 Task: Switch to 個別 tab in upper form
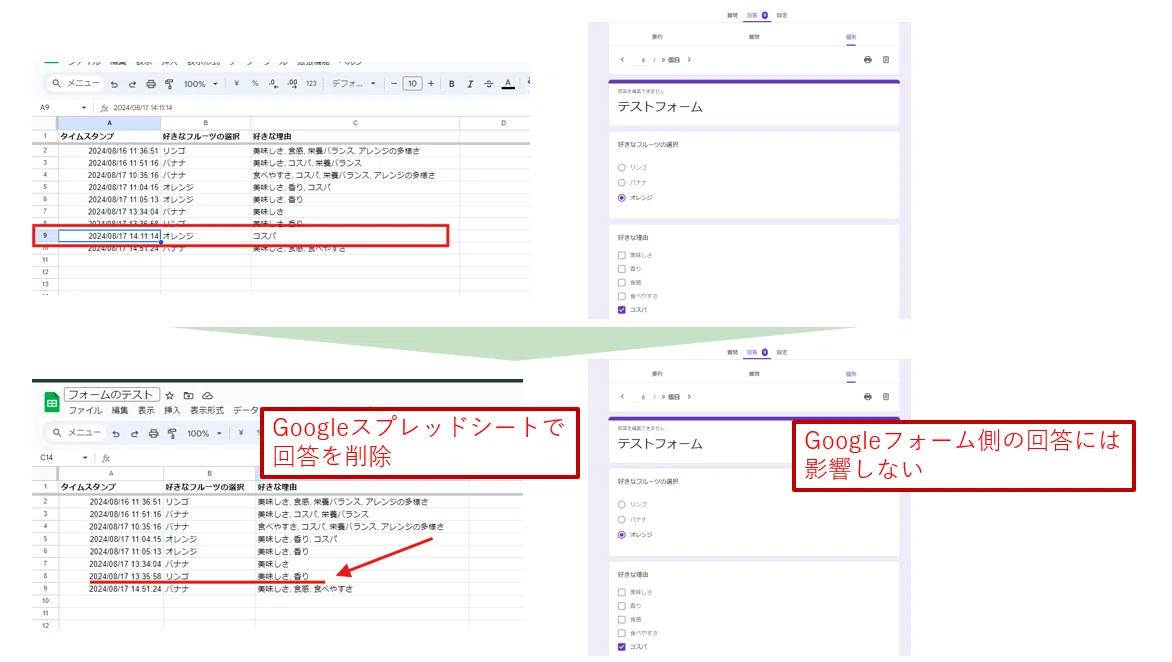[851, 37]
